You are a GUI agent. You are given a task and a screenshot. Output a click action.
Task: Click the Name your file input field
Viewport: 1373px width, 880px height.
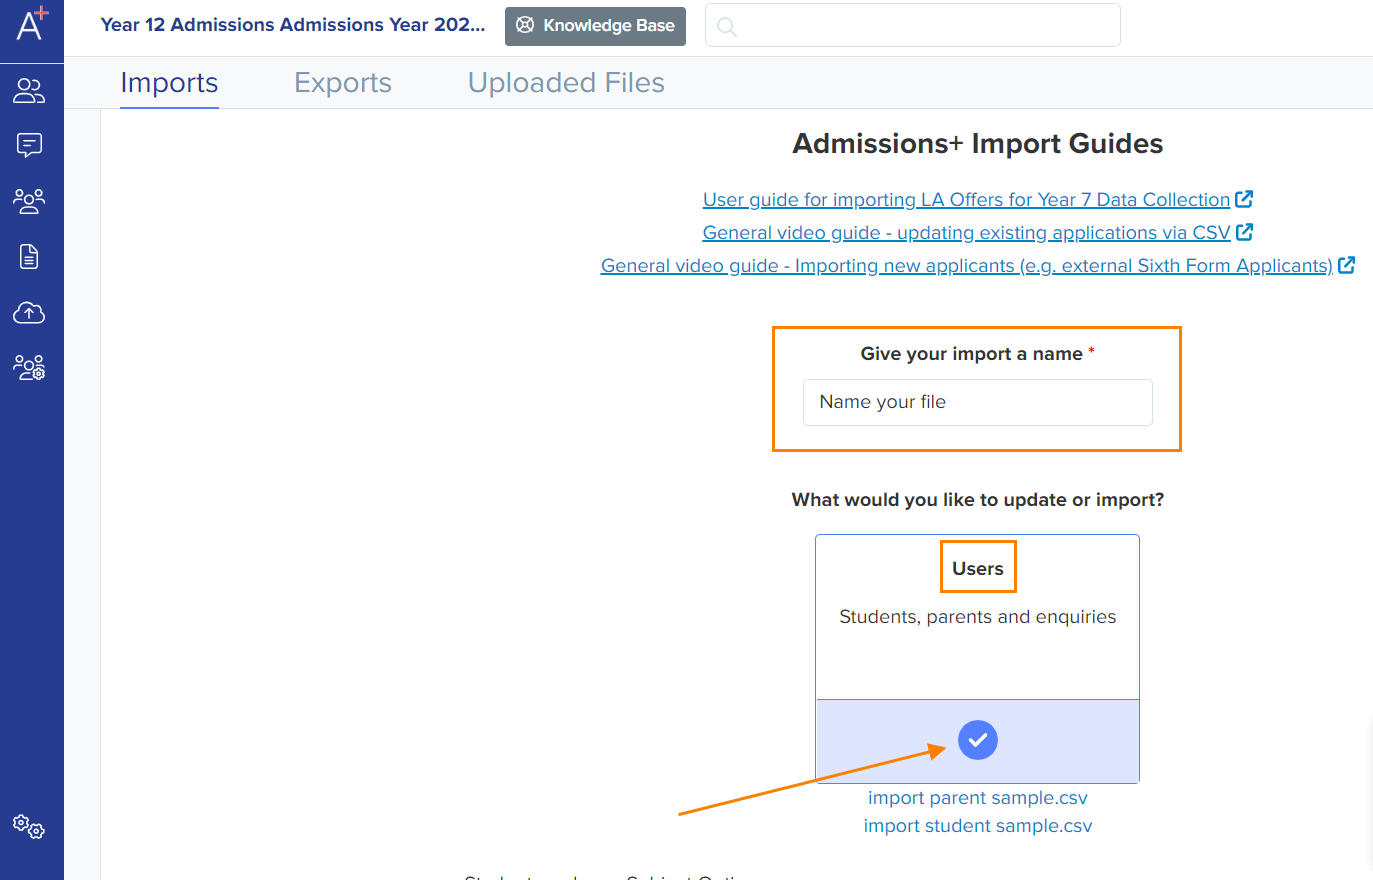(978, 402)
